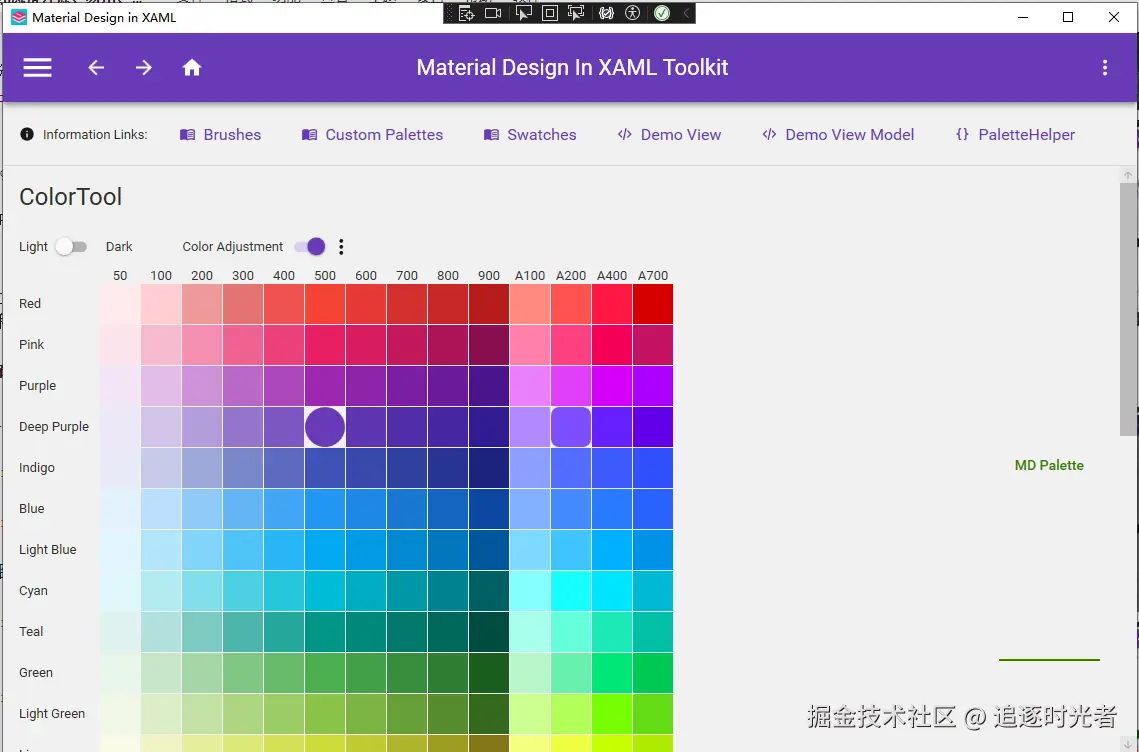This screenshot has height=752, width=1139.
Task: Click the green Hot Reload checkmark
Action: point(662,13)
